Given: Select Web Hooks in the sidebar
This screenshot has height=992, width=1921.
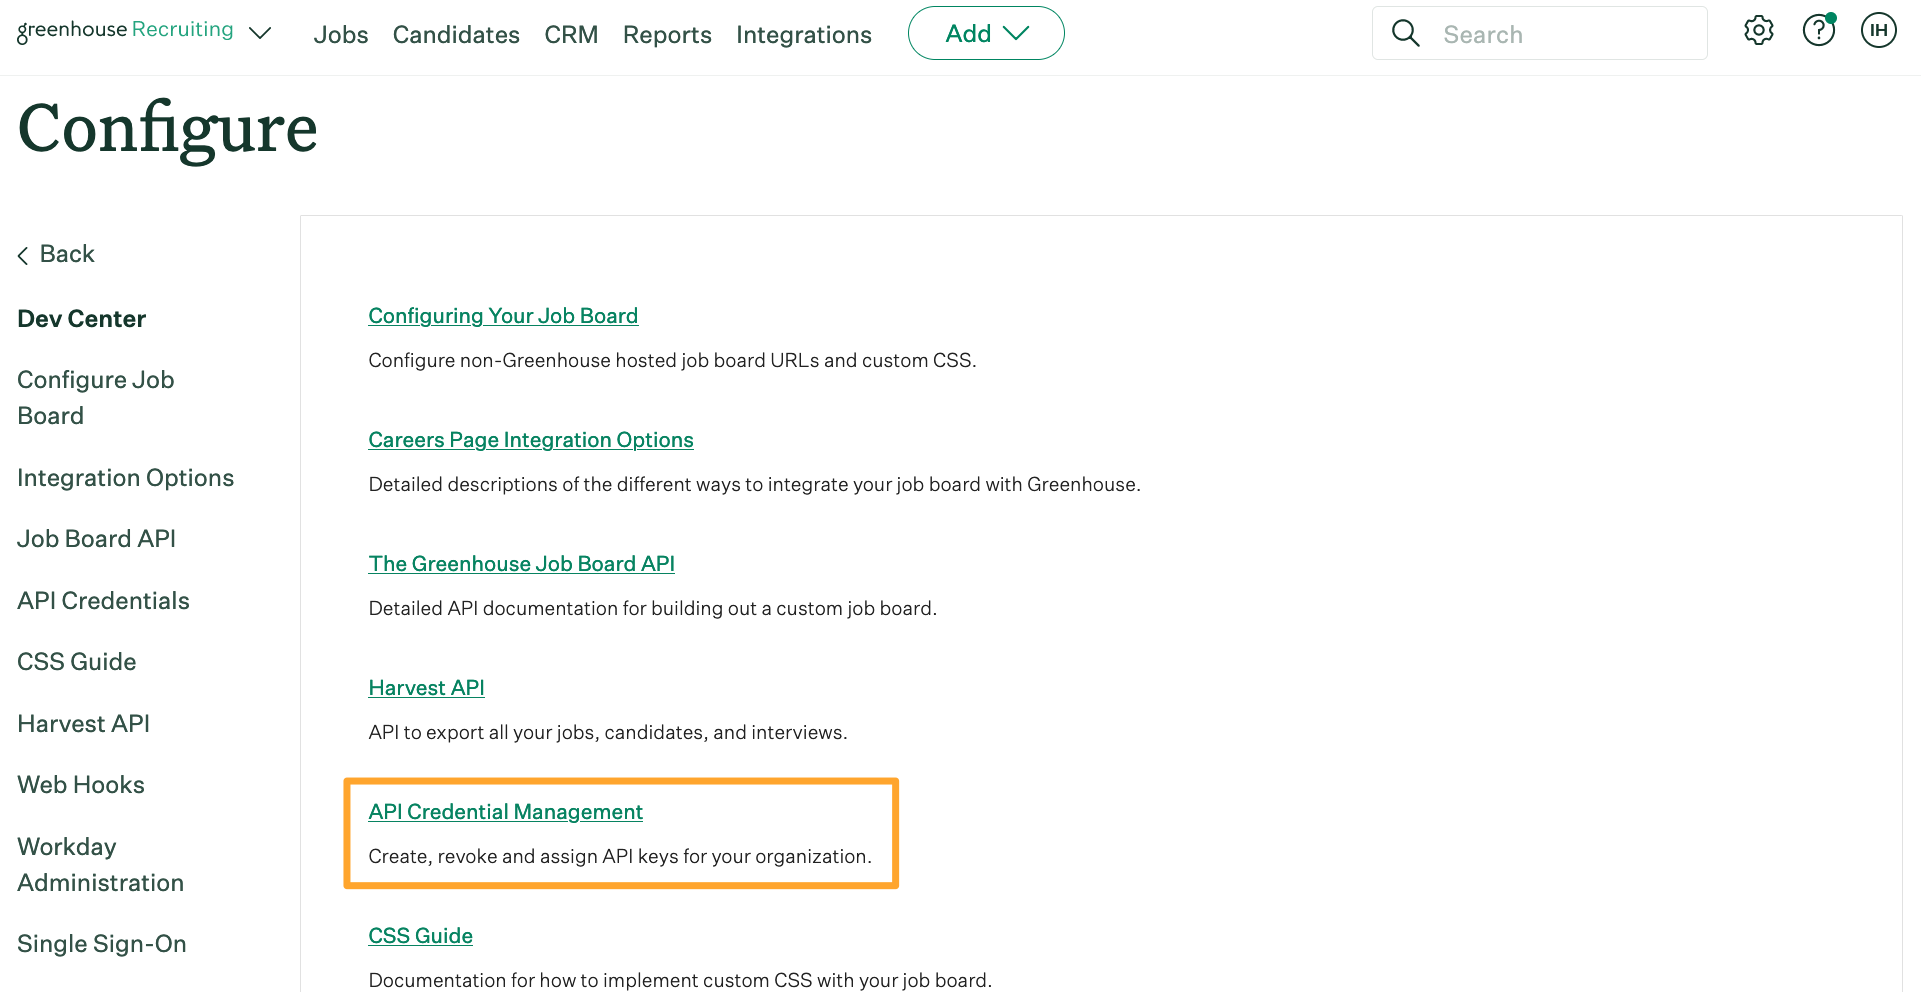Looking at the screenshot, I should coord(81,784).
